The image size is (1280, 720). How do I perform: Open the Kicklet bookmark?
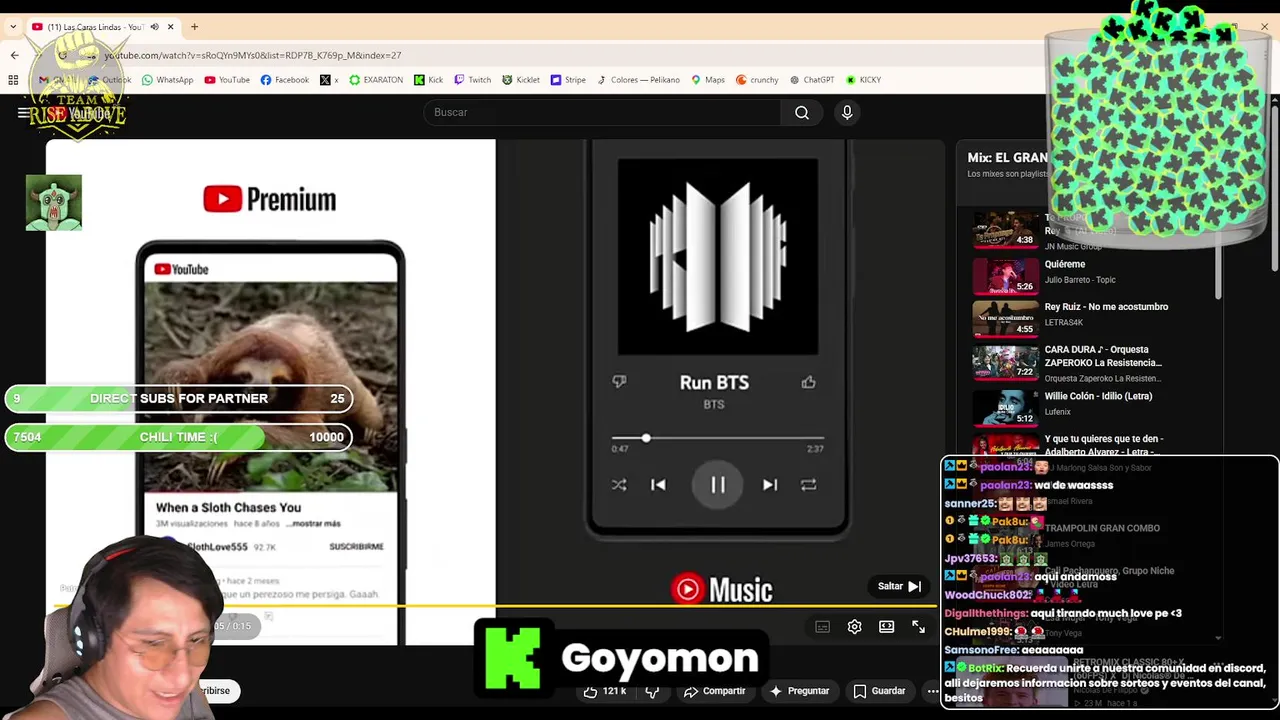tap(521, 80)
